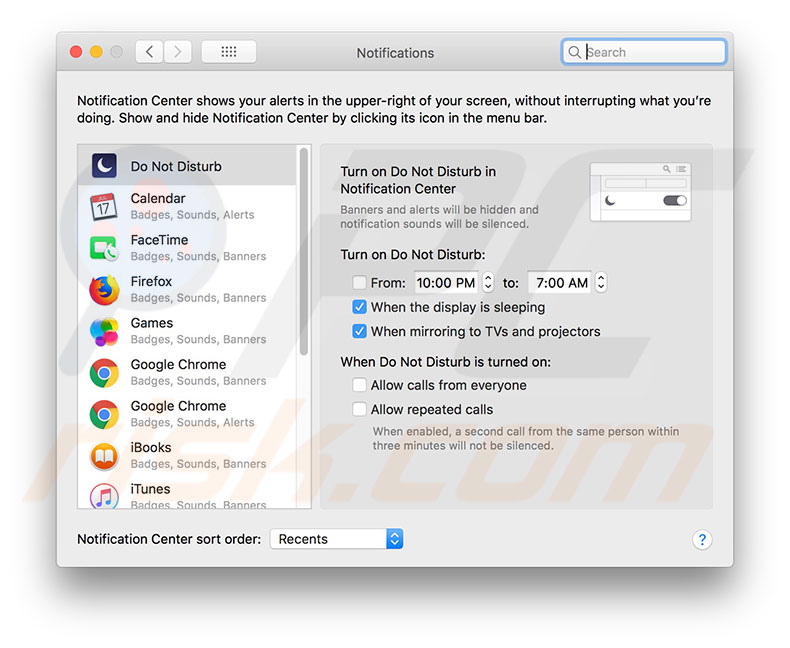Enable the From time schedule checkbox
Screen dimensions: 790x648
[x=359, y=283]
